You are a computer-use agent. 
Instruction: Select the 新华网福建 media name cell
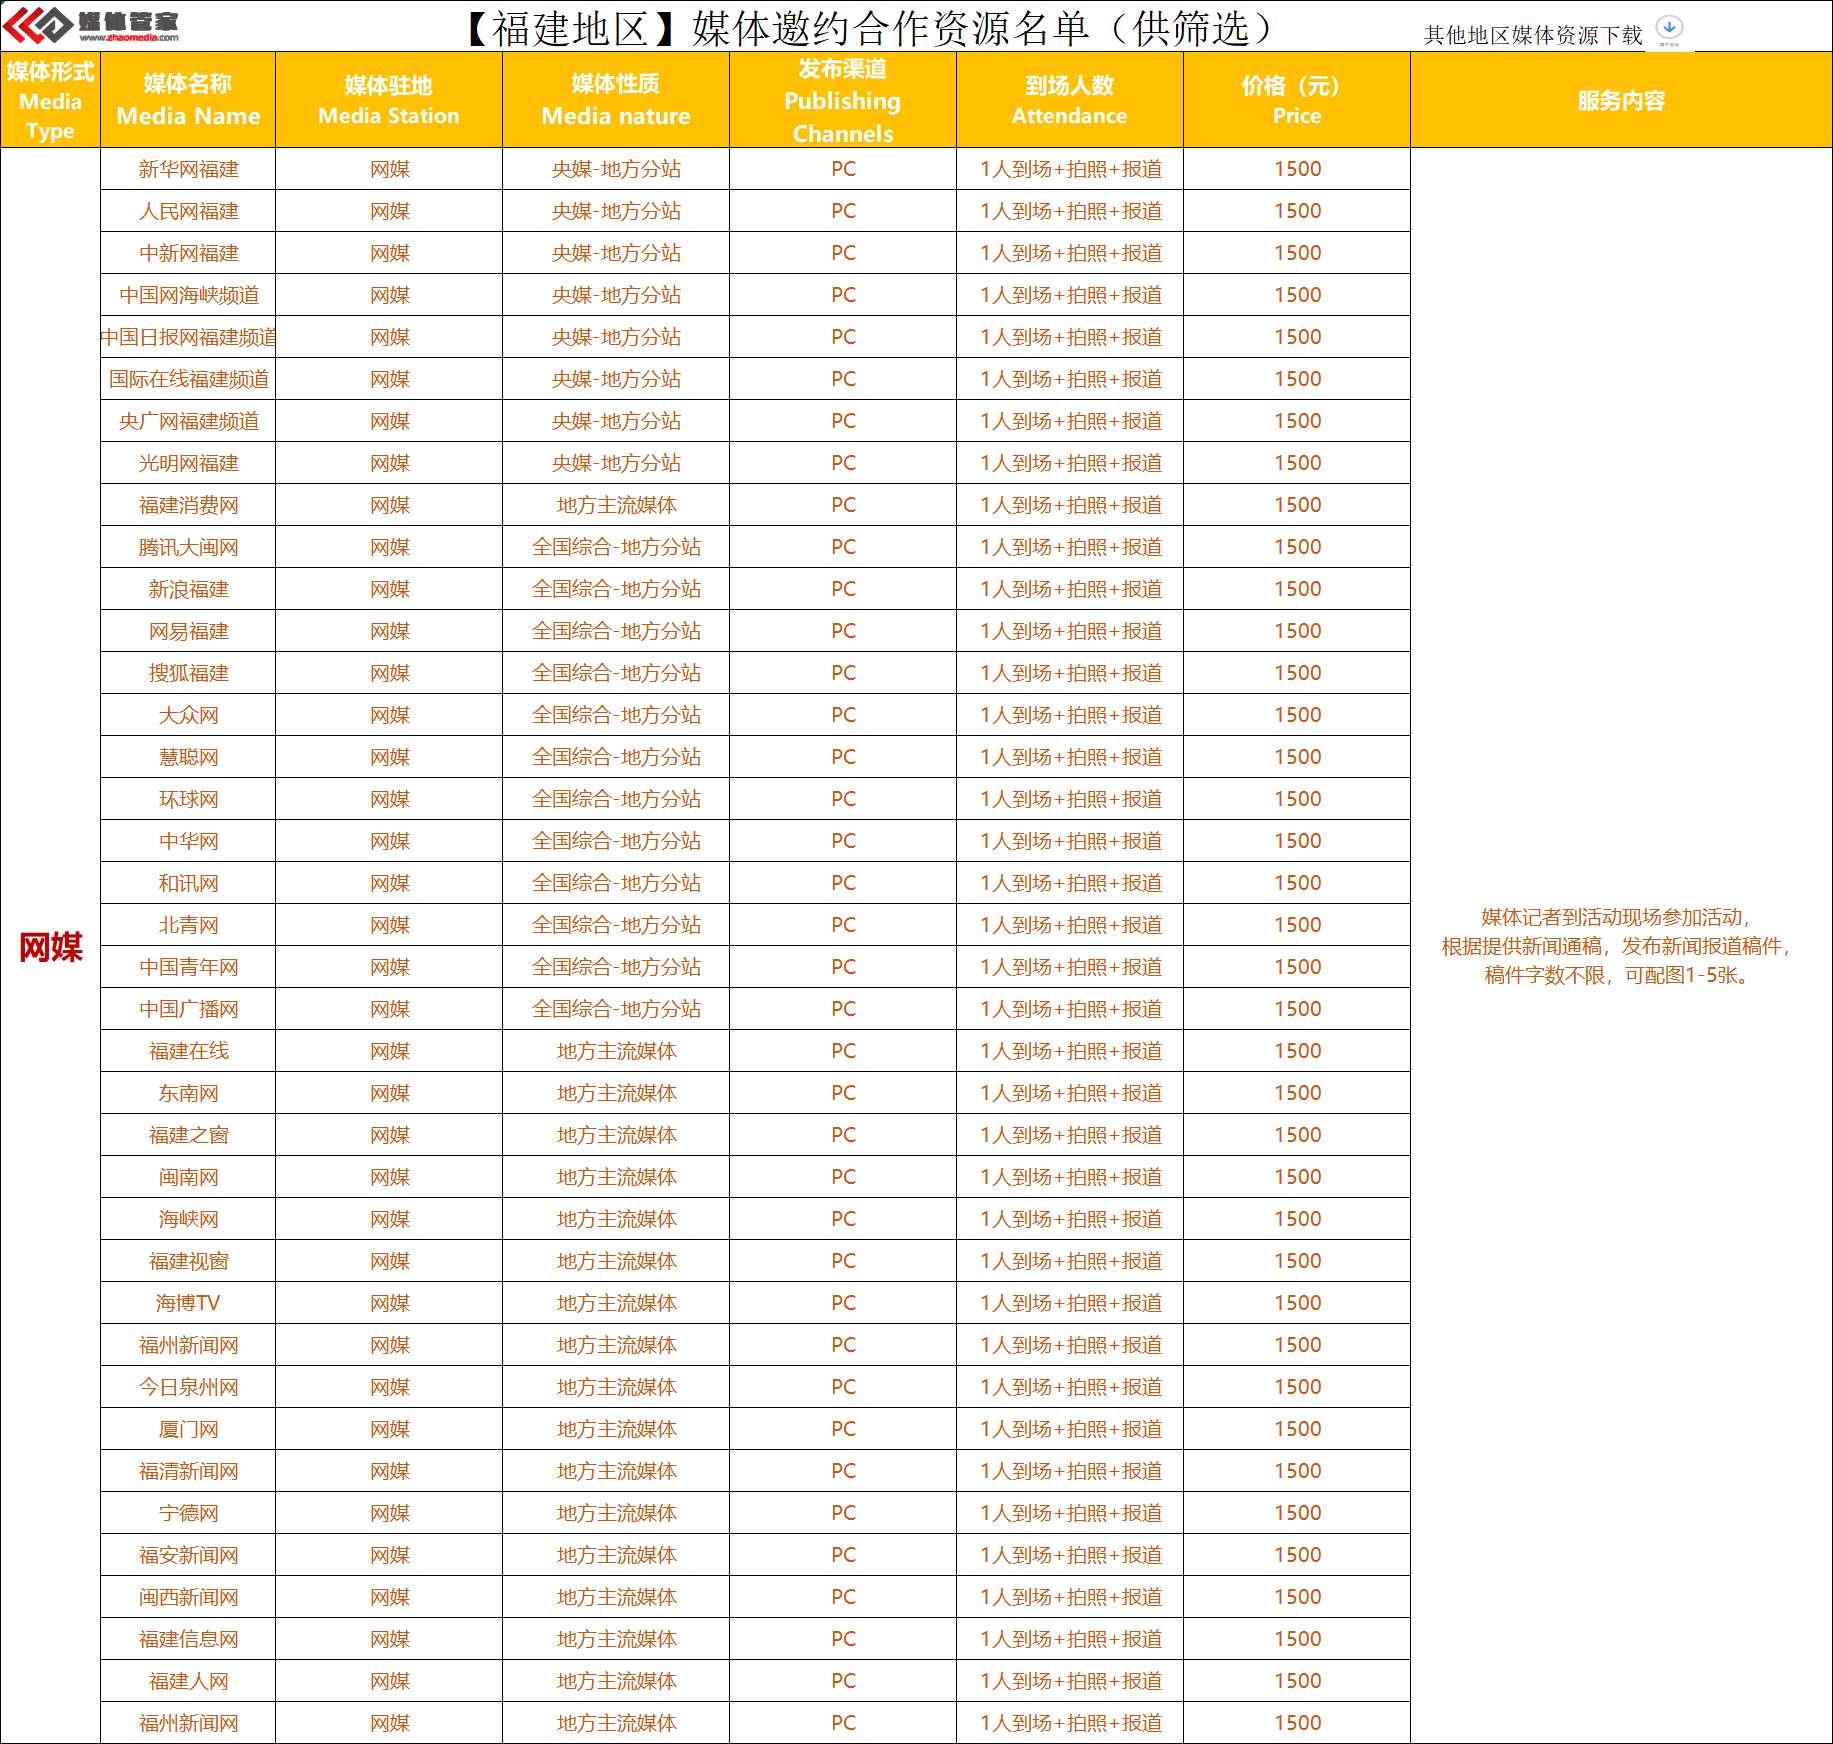(188, 169)
